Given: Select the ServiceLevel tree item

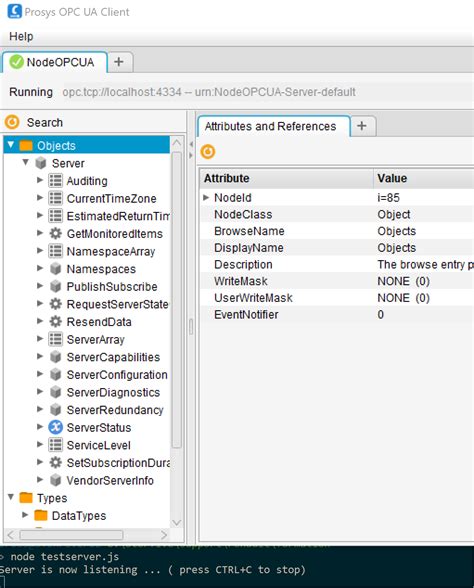Looking at the screenshot, I should pos(99,445).
